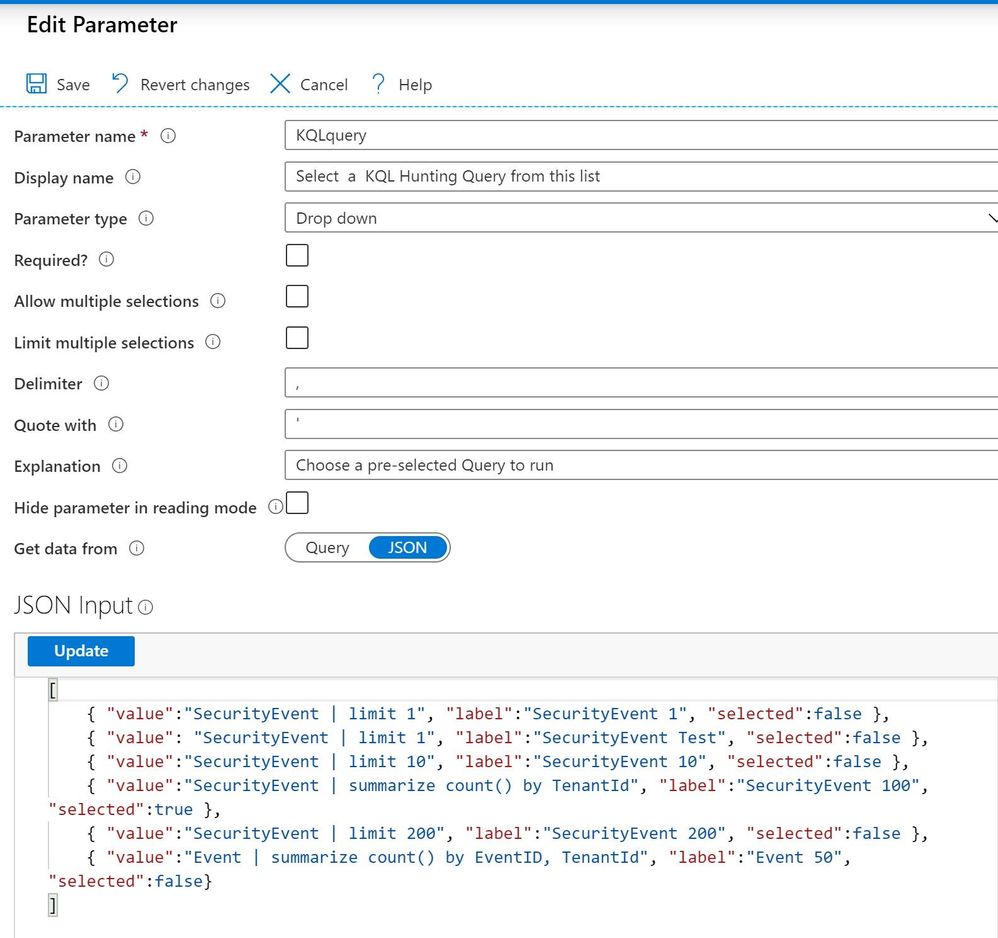Click the Revert changes undo arrow icon
This screenshot has height=938, width=998.
(x=120, y=83)
